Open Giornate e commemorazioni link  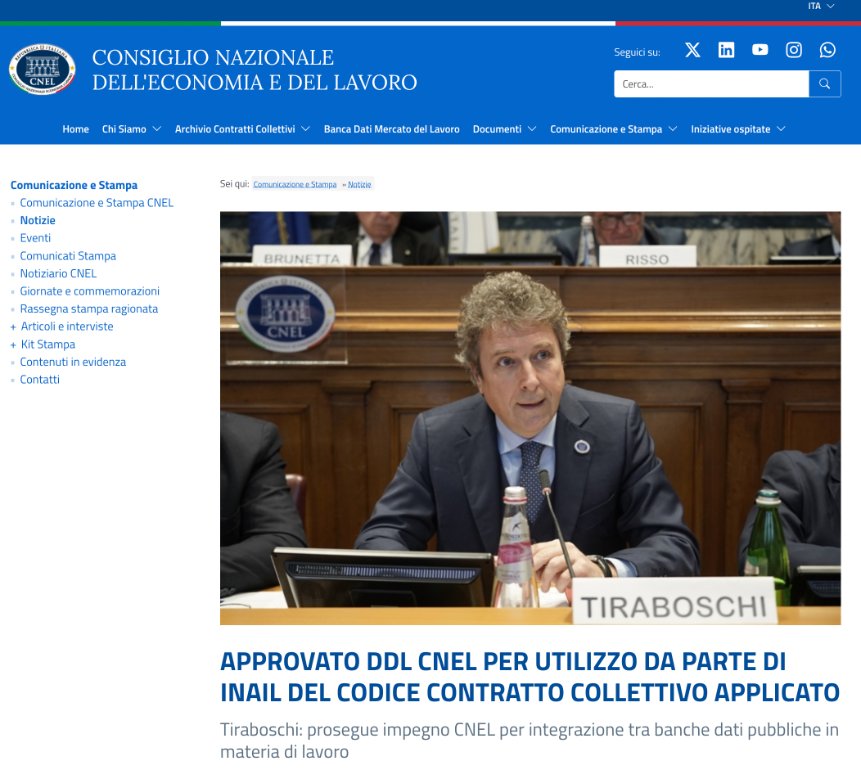point(90,291)
